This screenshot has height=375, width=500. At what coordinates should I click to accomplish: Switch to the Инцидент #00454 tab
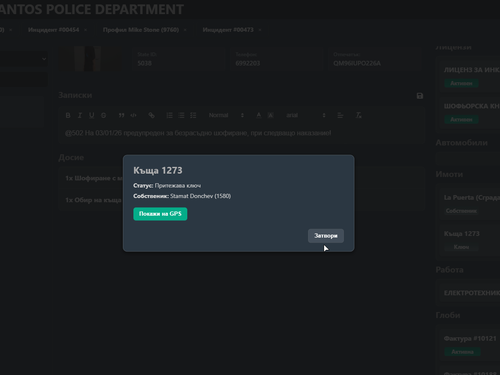pyautogui.click(x=54, y=30)
